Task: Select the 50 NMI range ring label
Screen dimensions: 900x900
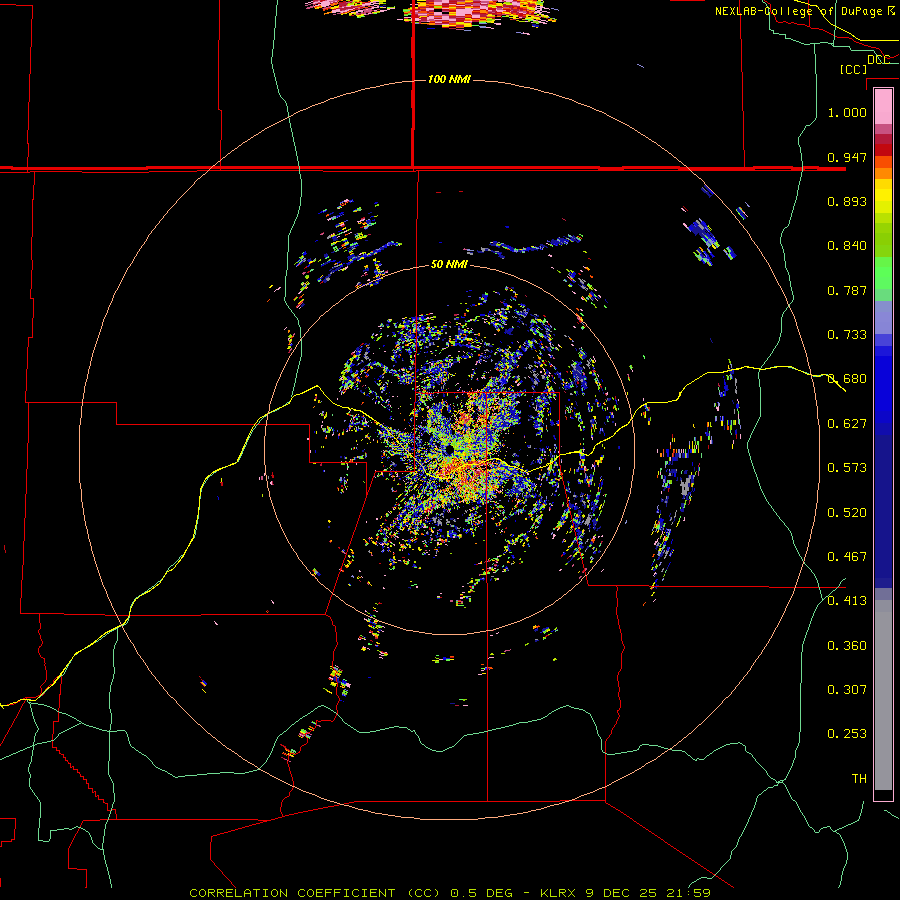Action: (449, 264)
